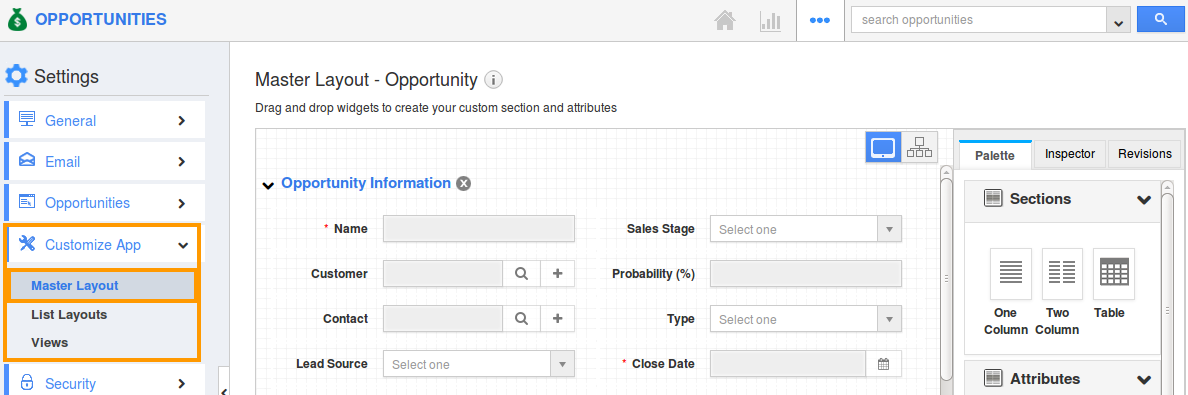
Task: Select the Table section widget
Action: (x=1114, y=284)
